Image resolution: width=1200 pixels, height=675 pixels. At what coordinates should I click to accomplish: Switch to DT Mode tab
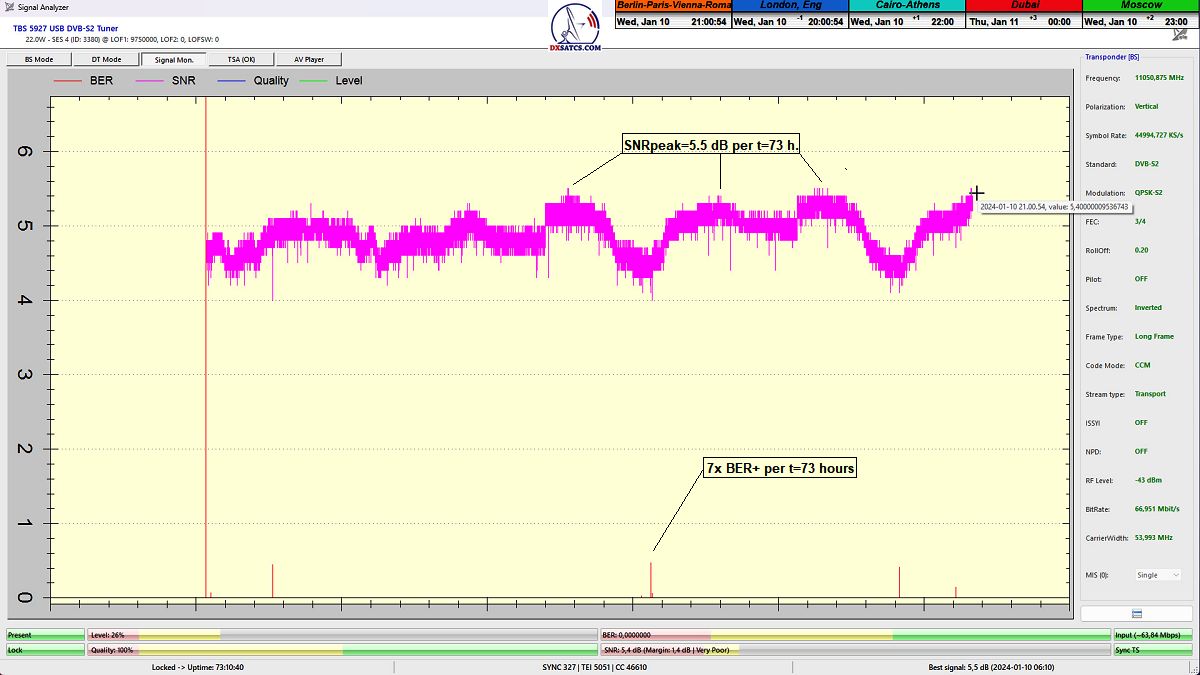point(106,59)
